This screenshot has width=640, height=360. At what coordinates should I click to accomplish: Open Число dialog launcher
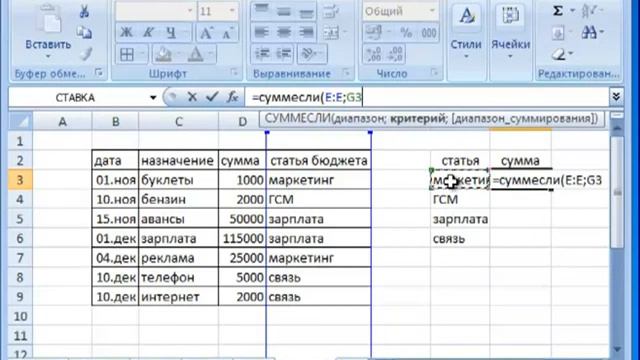click(x=434, y=73)
